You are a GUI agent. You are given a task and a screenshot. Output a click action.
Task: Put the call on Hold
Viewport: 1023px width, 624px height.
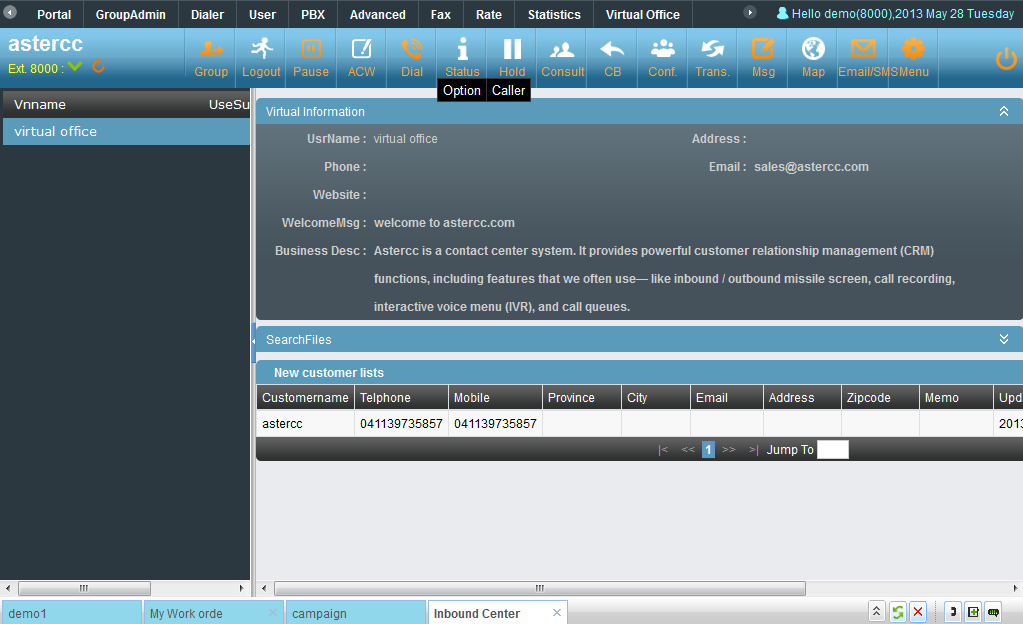[512, 57]
